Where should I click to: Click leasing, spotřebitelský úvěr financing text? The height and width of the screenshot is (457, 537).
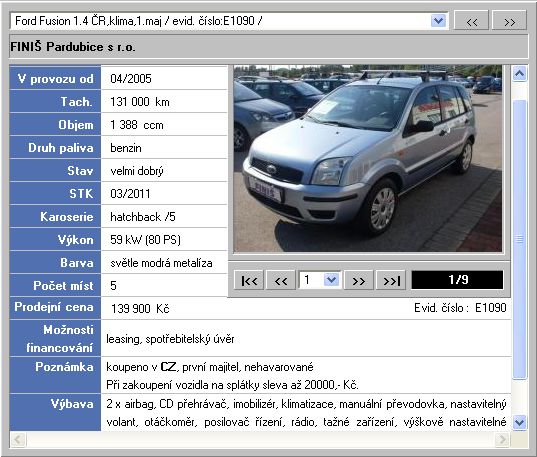(170, 339)
